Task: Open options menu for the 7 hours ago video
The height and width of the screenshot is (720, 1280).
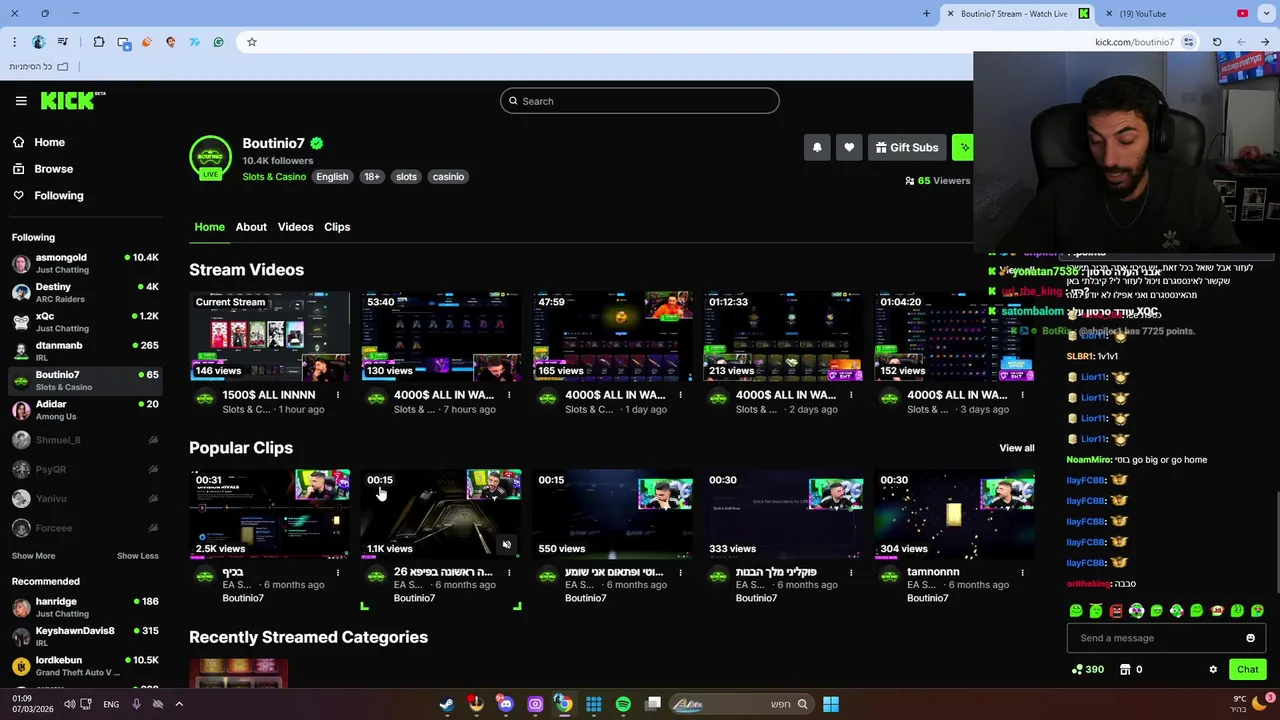Action: pyautogui.click(x=509, y=395)
